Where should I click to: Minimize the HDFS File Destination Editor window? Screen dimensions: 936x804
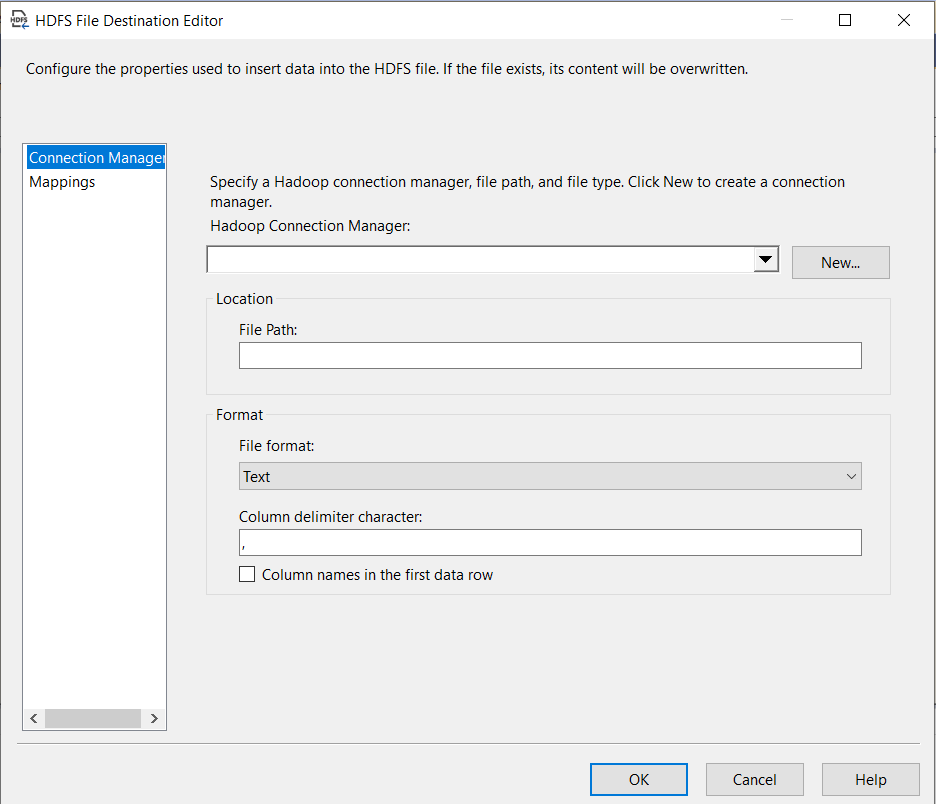[x=786, y=20]
